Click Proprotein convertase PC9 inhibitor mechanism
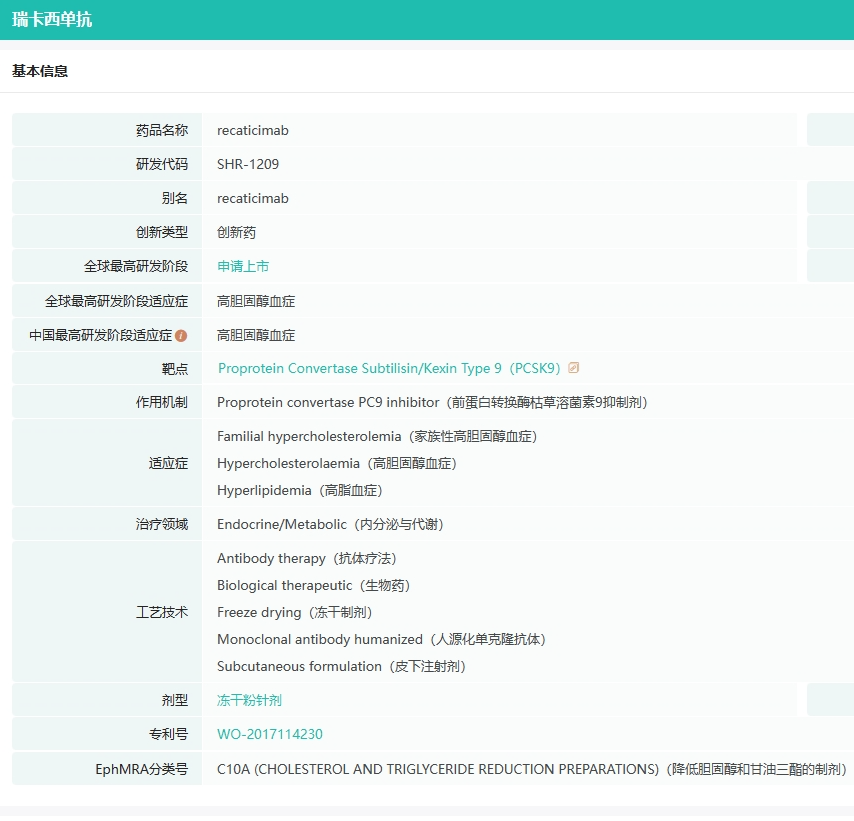 pyautogui.click(x=432, y=402)
